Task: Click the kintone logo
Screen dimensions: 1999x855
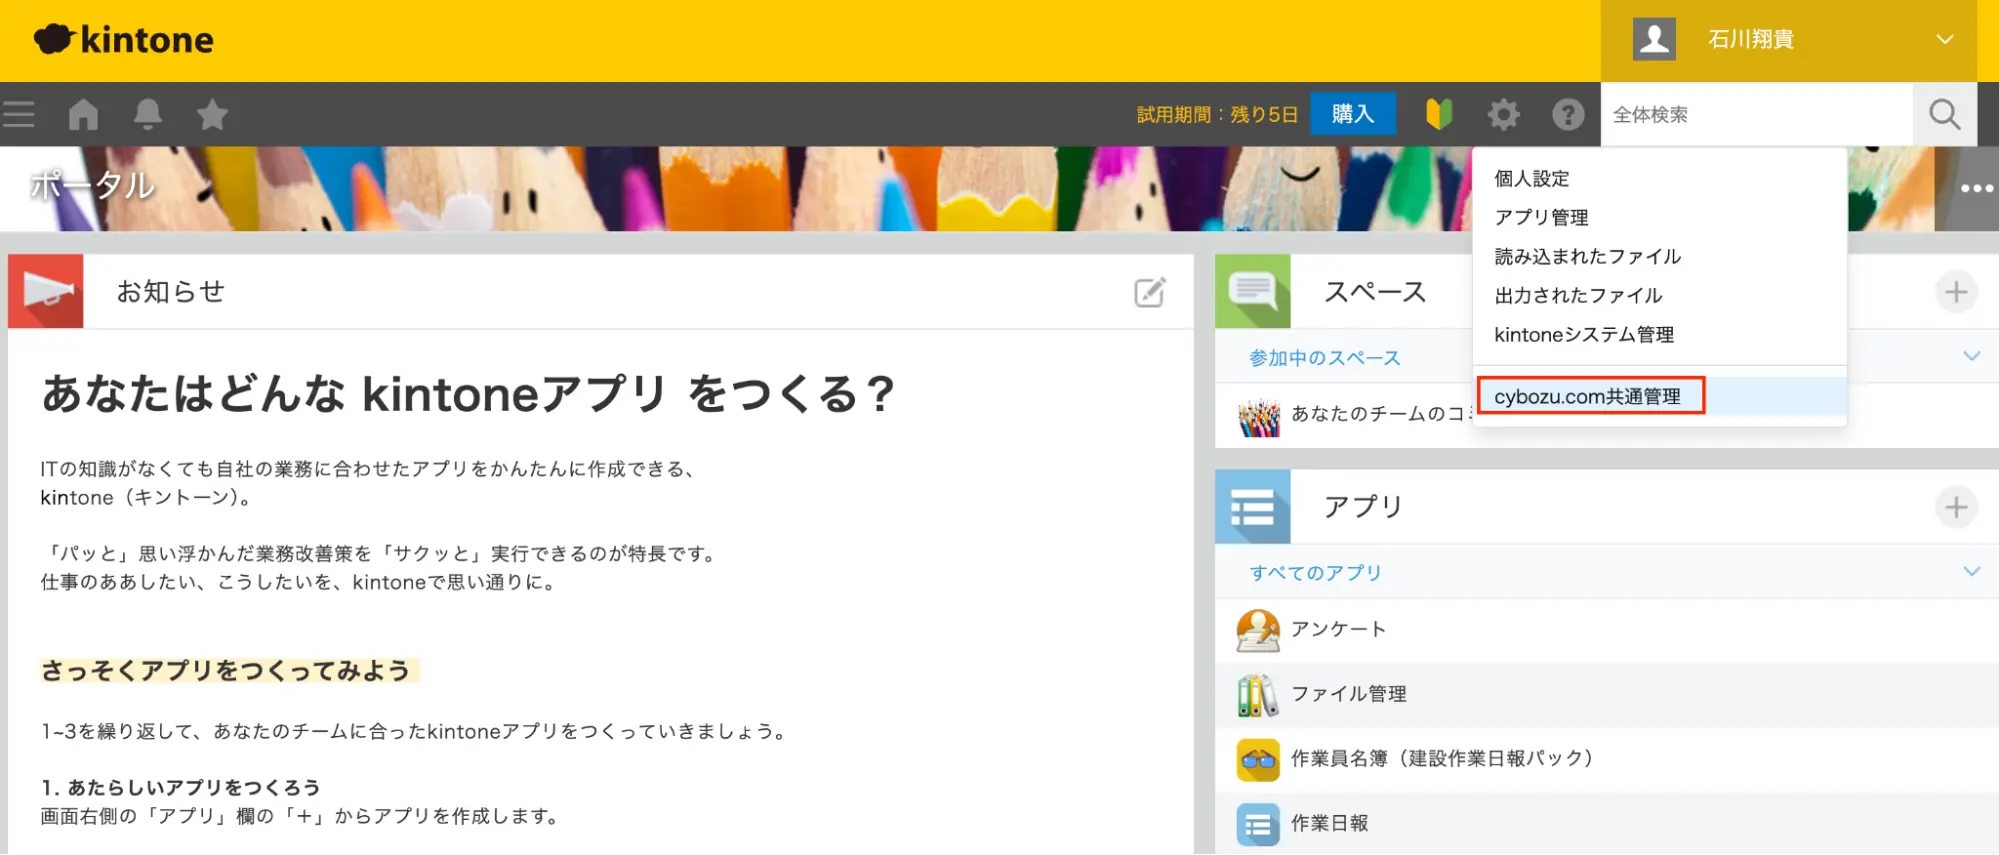Action: (x=124, y=40)
